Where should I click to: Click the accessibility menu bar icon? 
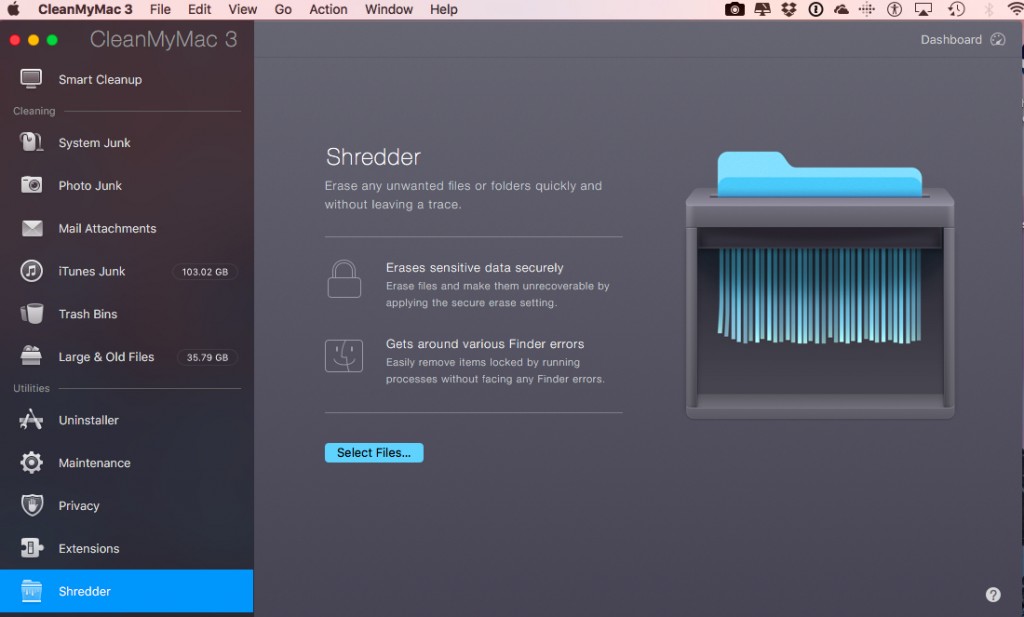(x=894, y=9)
